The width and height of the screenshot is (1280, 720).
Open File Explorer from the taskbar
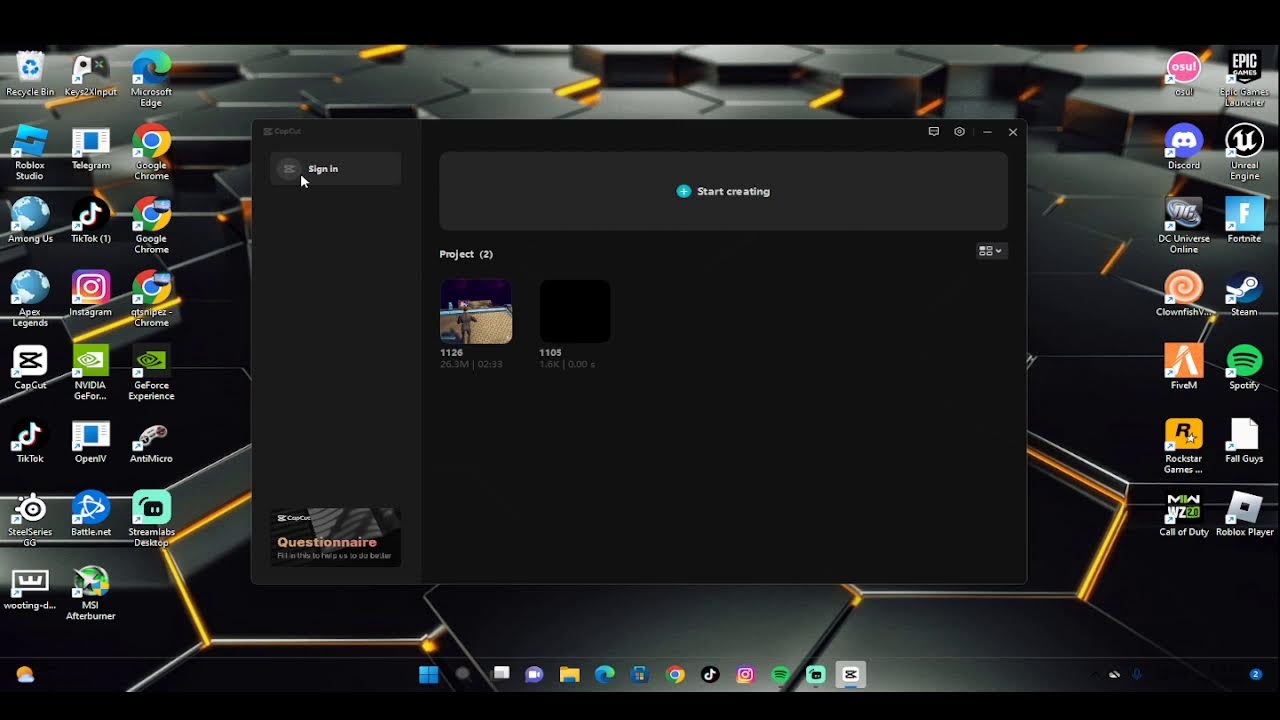point(569,674)
